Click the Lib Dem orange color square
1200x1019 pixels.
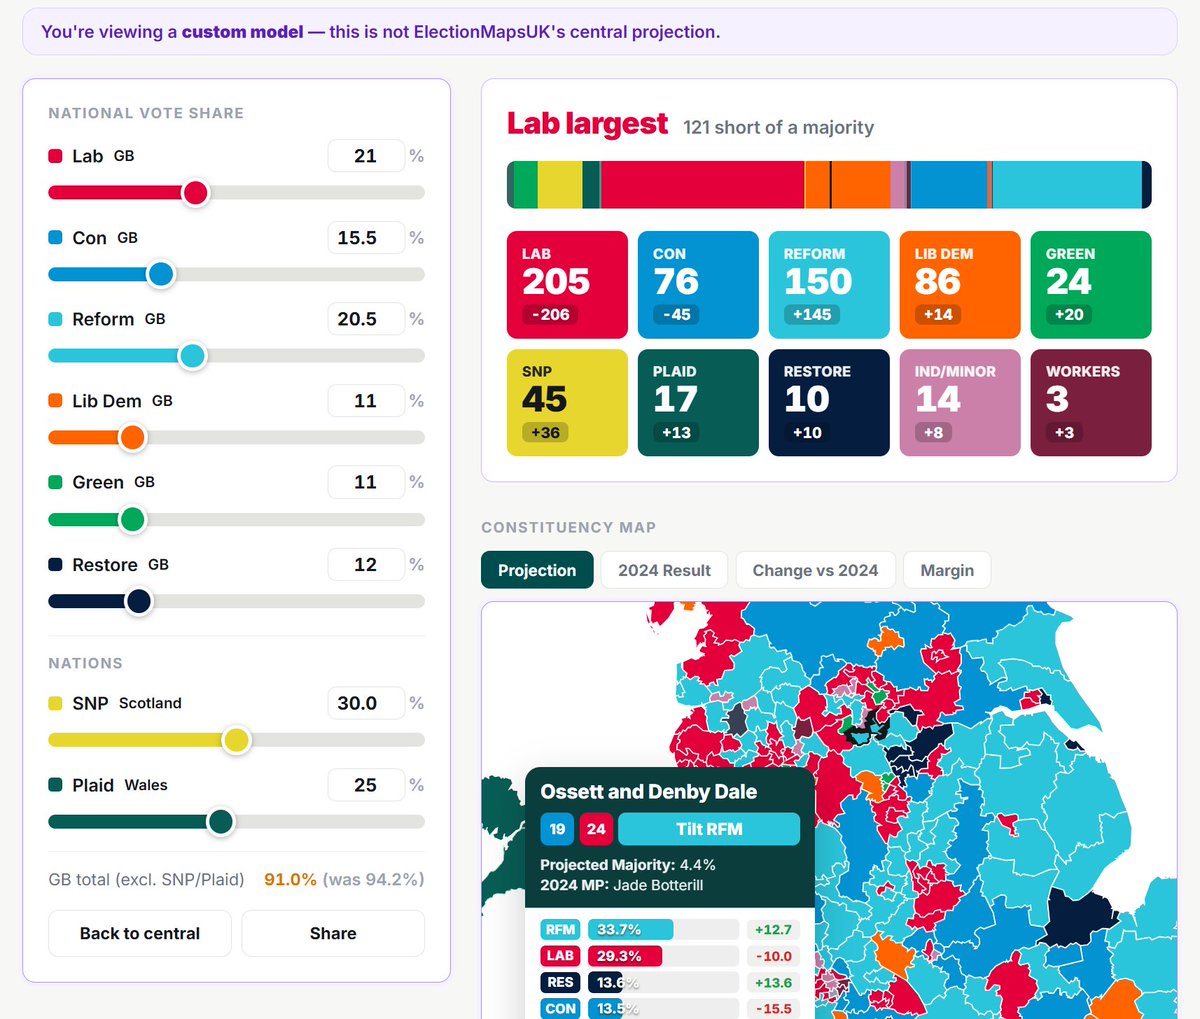[x=56, y=401]
